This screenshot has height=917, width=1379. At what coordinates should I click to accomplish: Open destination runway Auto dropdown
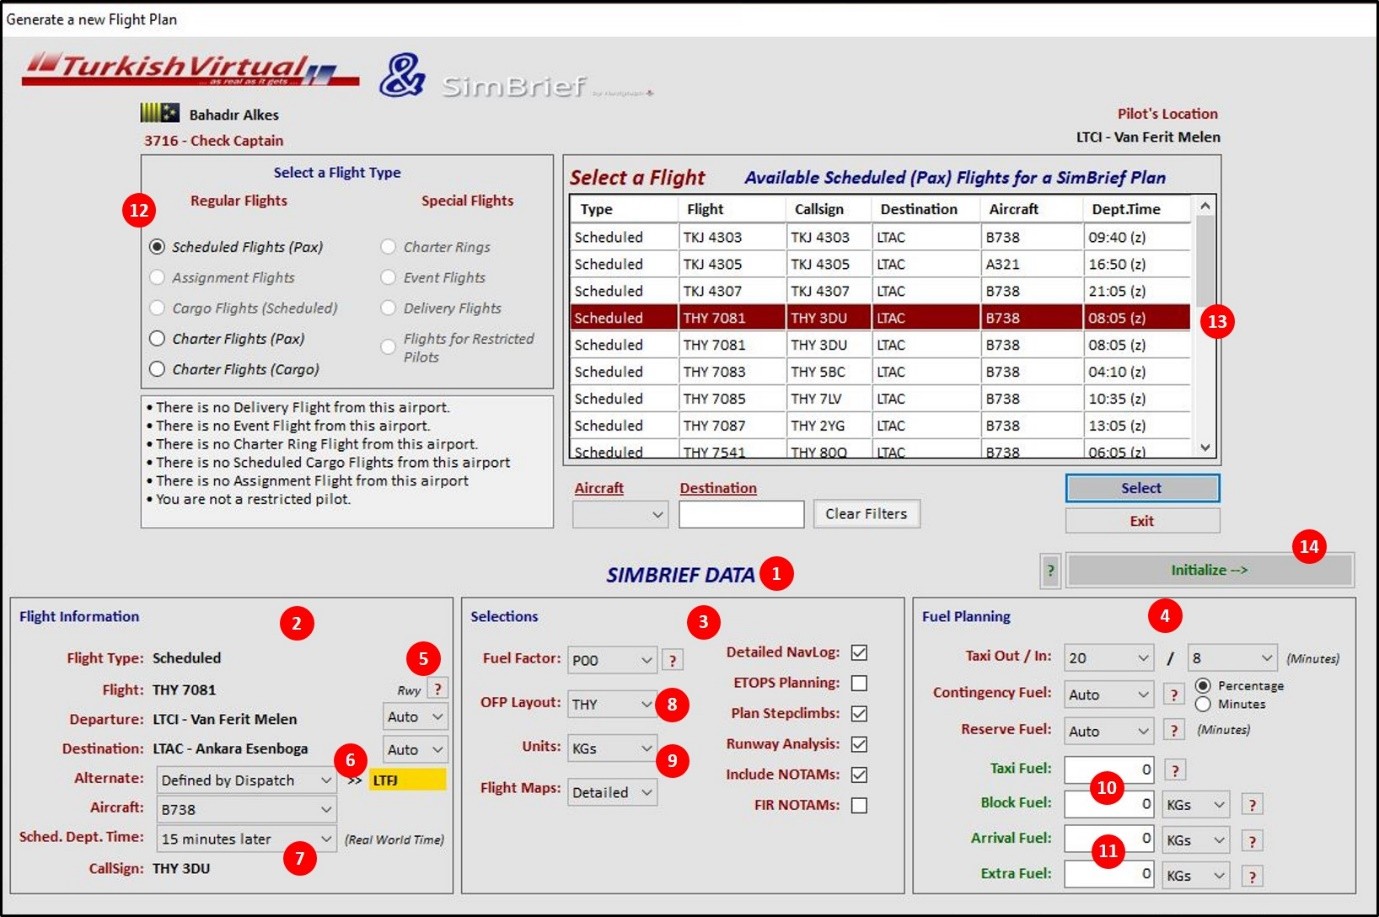(415, 749)
